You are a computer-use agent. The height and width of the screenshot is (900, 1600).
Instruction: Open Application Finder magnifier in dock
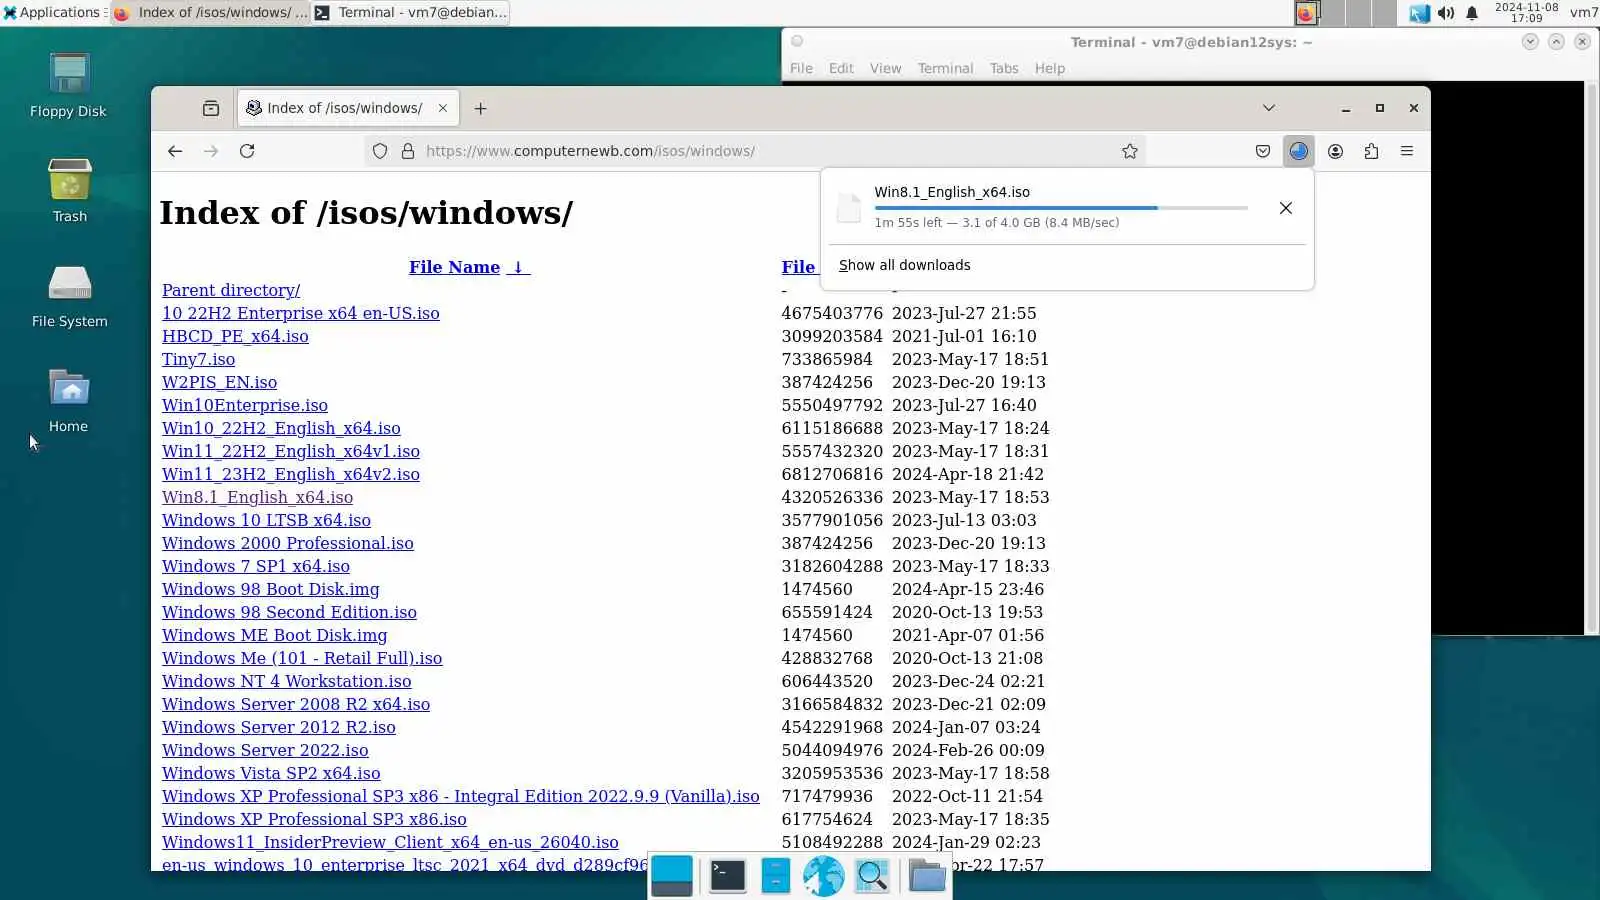(x=872, y=876)
